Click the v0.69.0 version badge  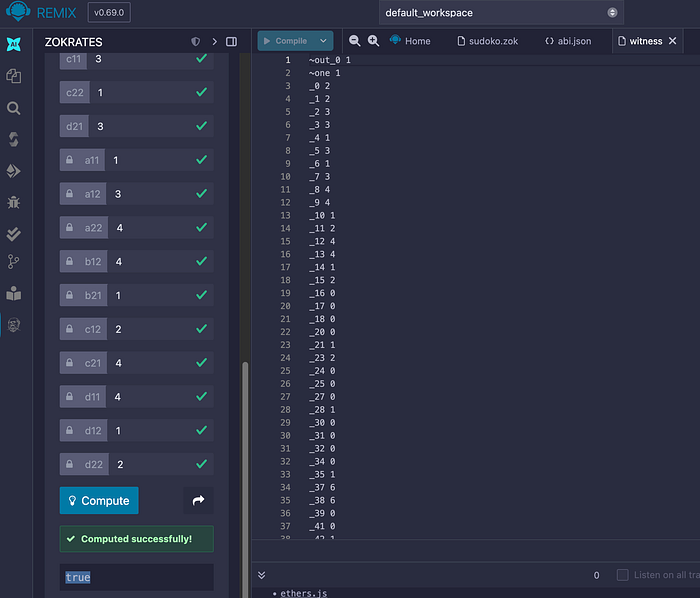pyautogui.click(x=109, y=12)
